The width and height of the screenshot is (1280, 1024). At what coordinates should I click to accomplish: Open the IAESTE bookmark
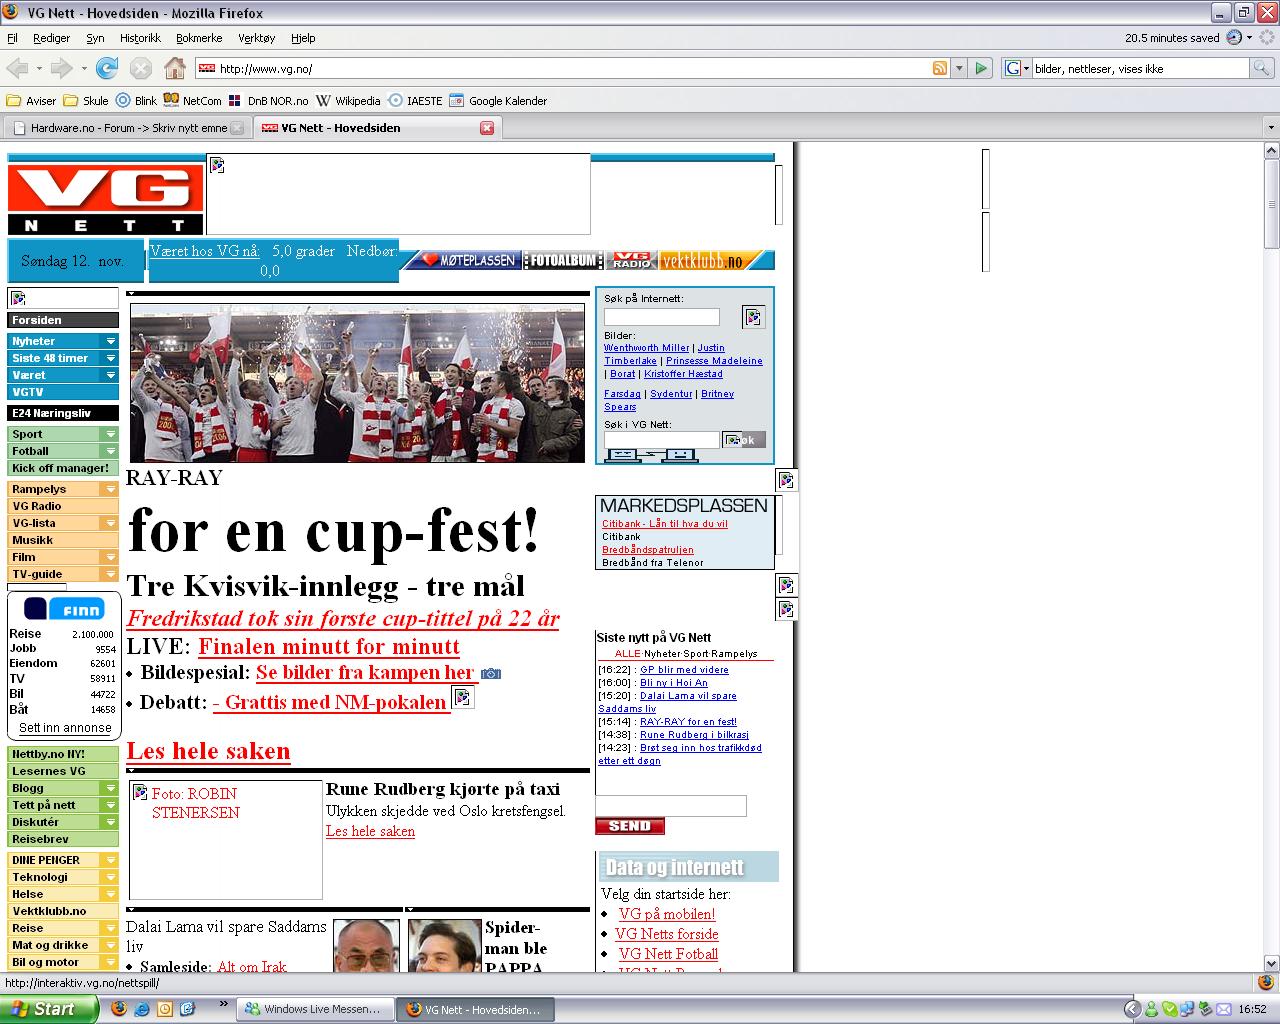pyautogui.click(x=415, y=101)
